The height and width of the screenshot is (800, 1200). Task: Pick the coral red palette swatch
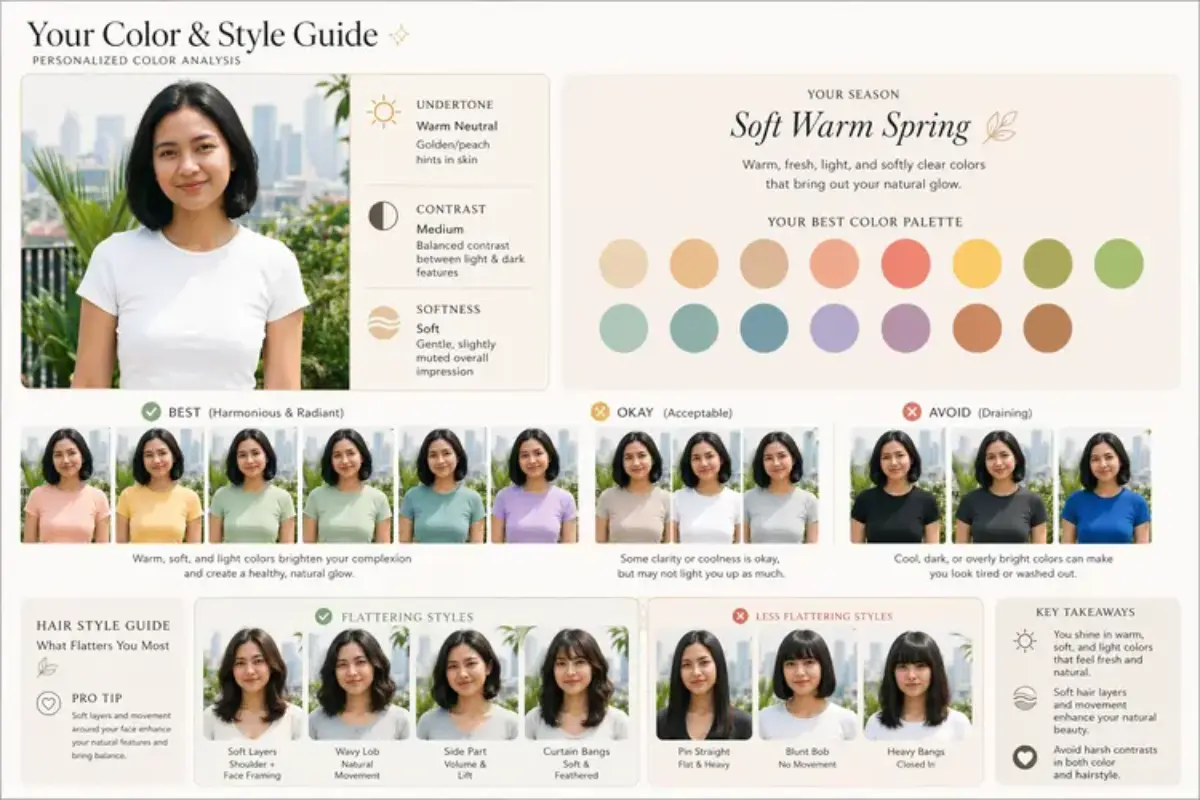[906, 264]
